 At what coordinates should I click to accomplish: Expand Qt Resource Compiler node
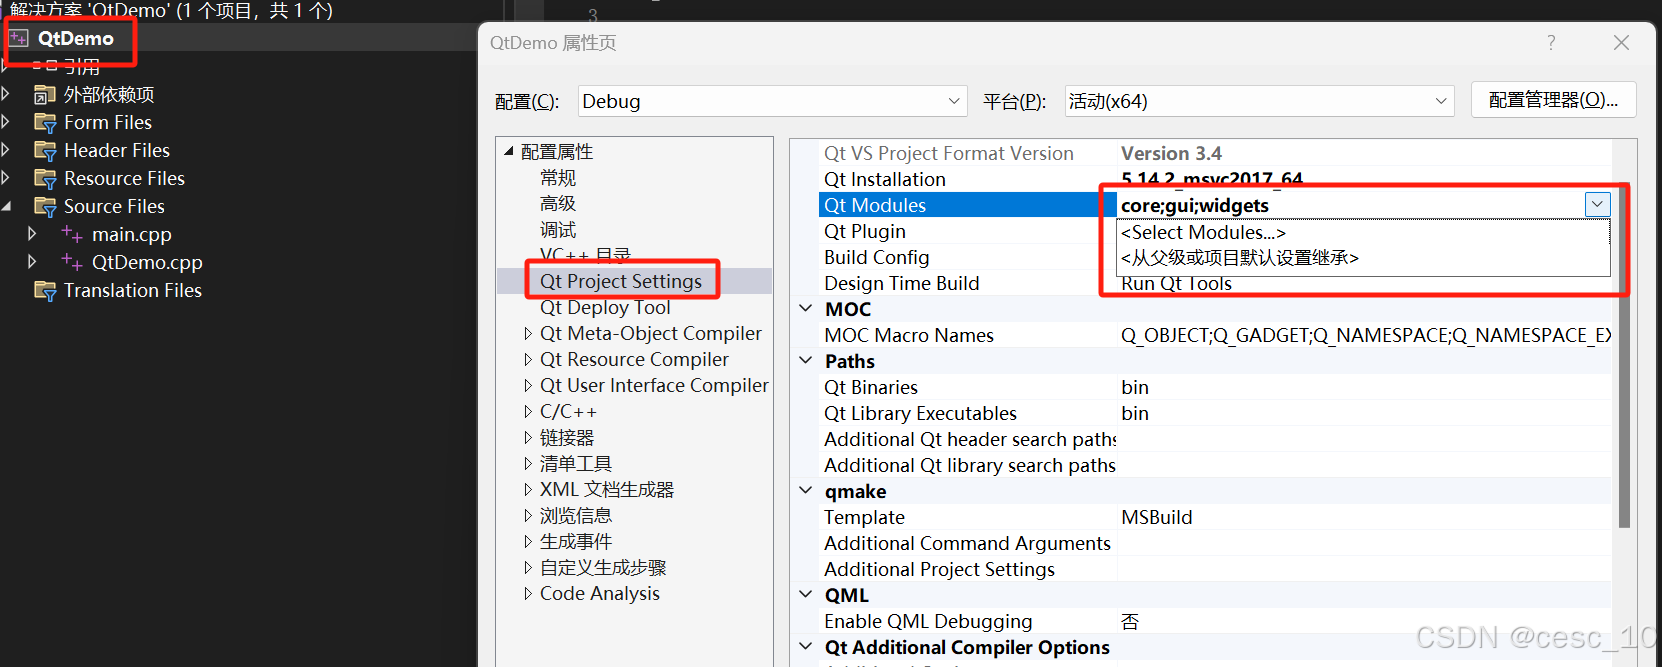(x=528, y=360)
